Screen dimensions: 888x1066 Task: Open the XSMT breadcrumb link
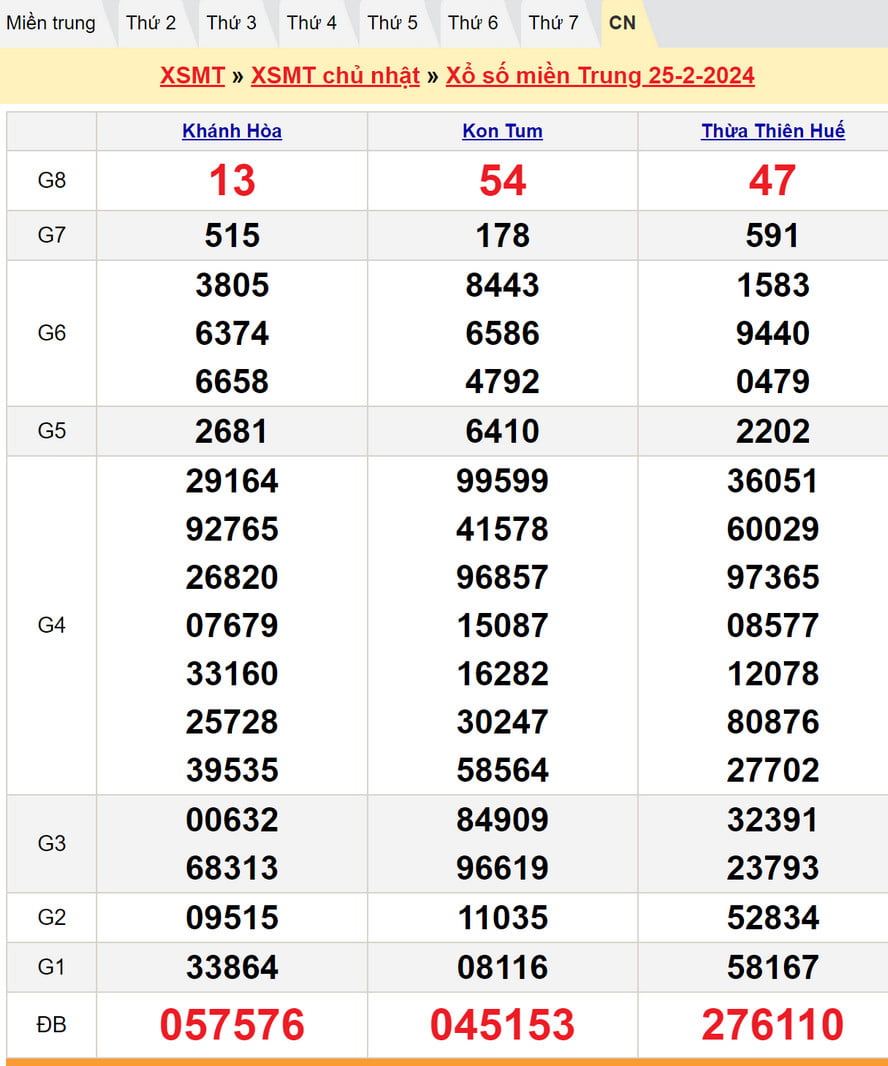(192, 76)
